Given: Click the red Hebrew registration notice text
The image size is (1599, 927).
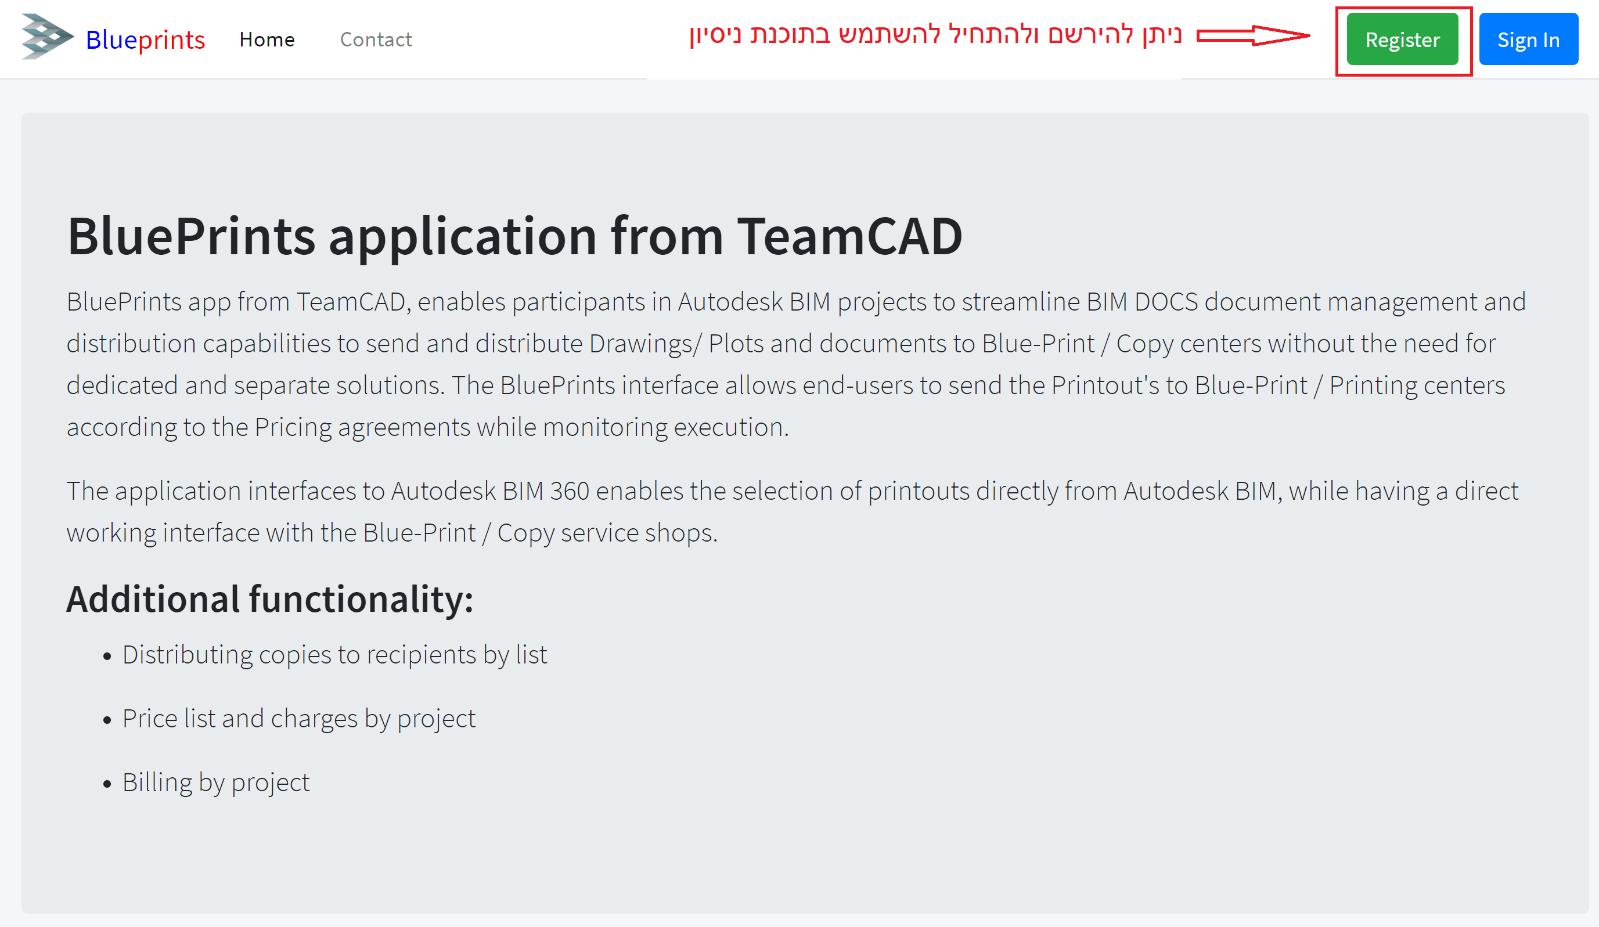Looking at the screenshot, I should [x=935, y=35].
